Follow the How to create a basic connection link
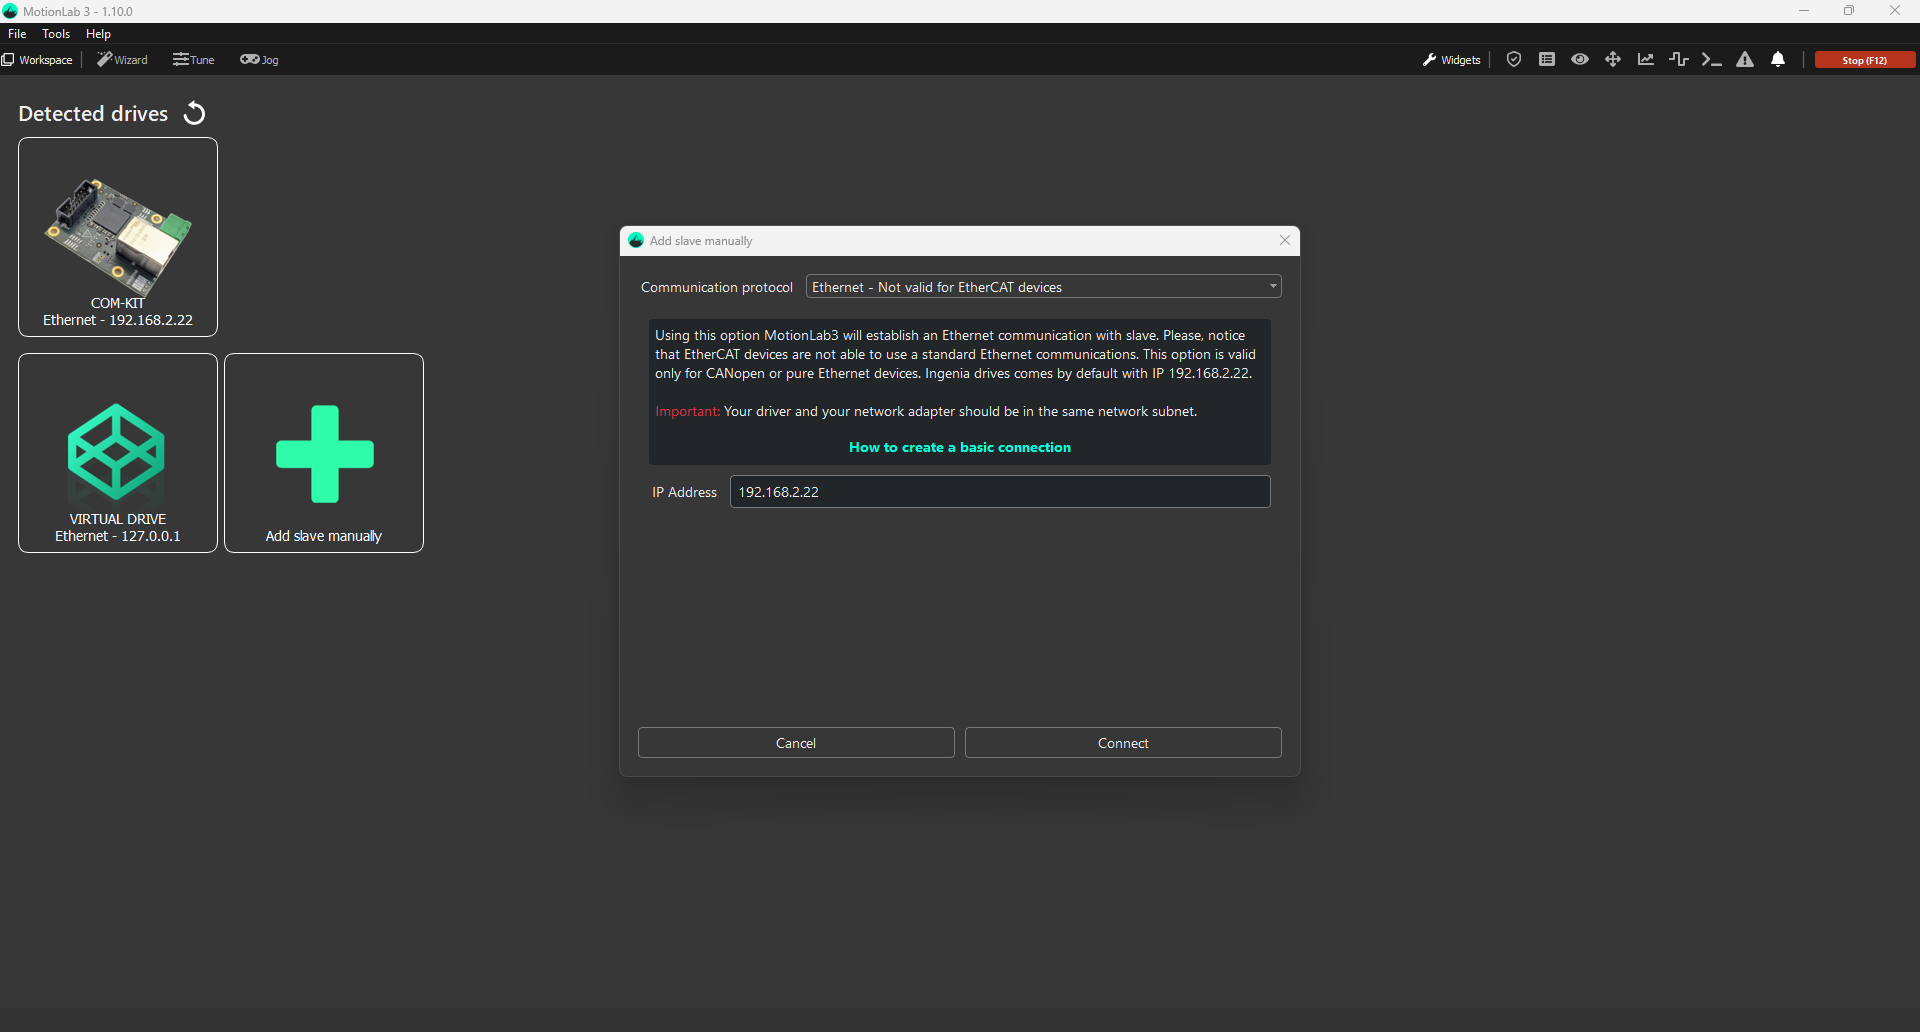This screenshot has width=1920, height=1032. click(959, 448)
